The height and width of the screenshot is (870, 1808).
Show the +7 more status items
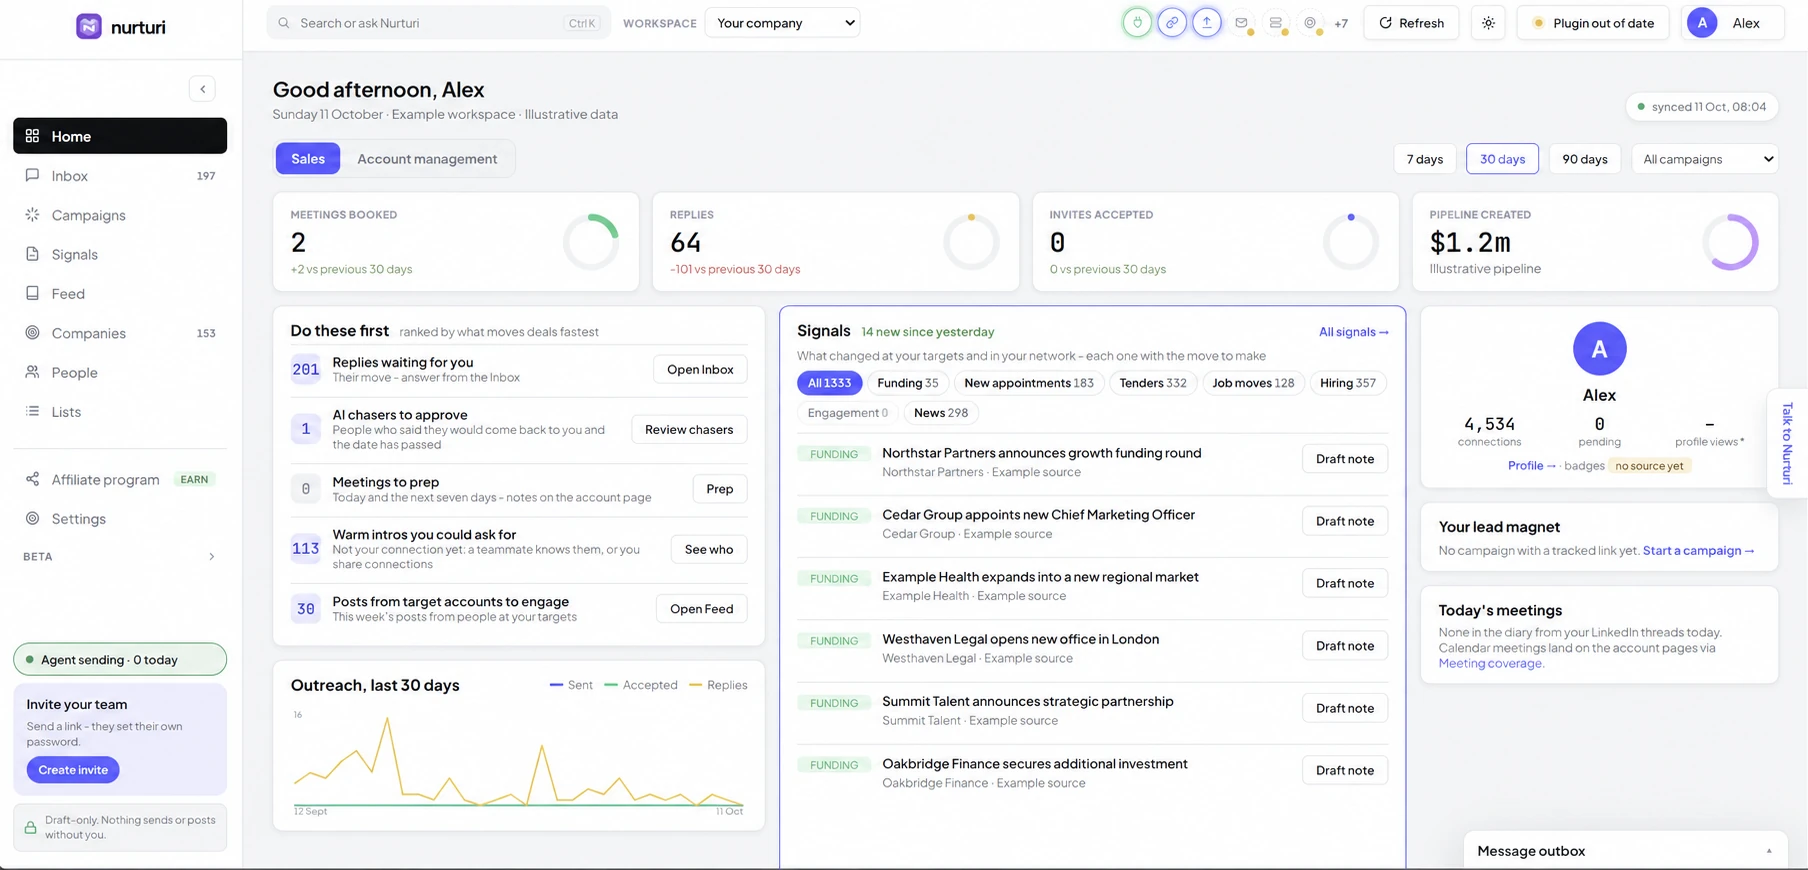(x=1341, y=23)
